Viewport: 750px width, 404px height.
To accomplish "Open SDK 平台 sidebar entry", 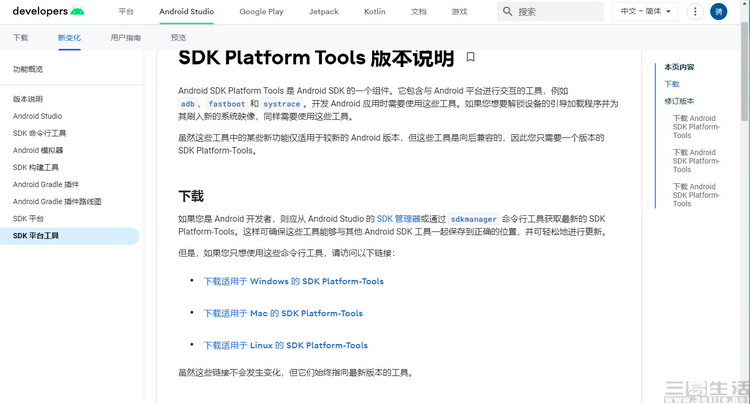I will click(x=28, y=218).
